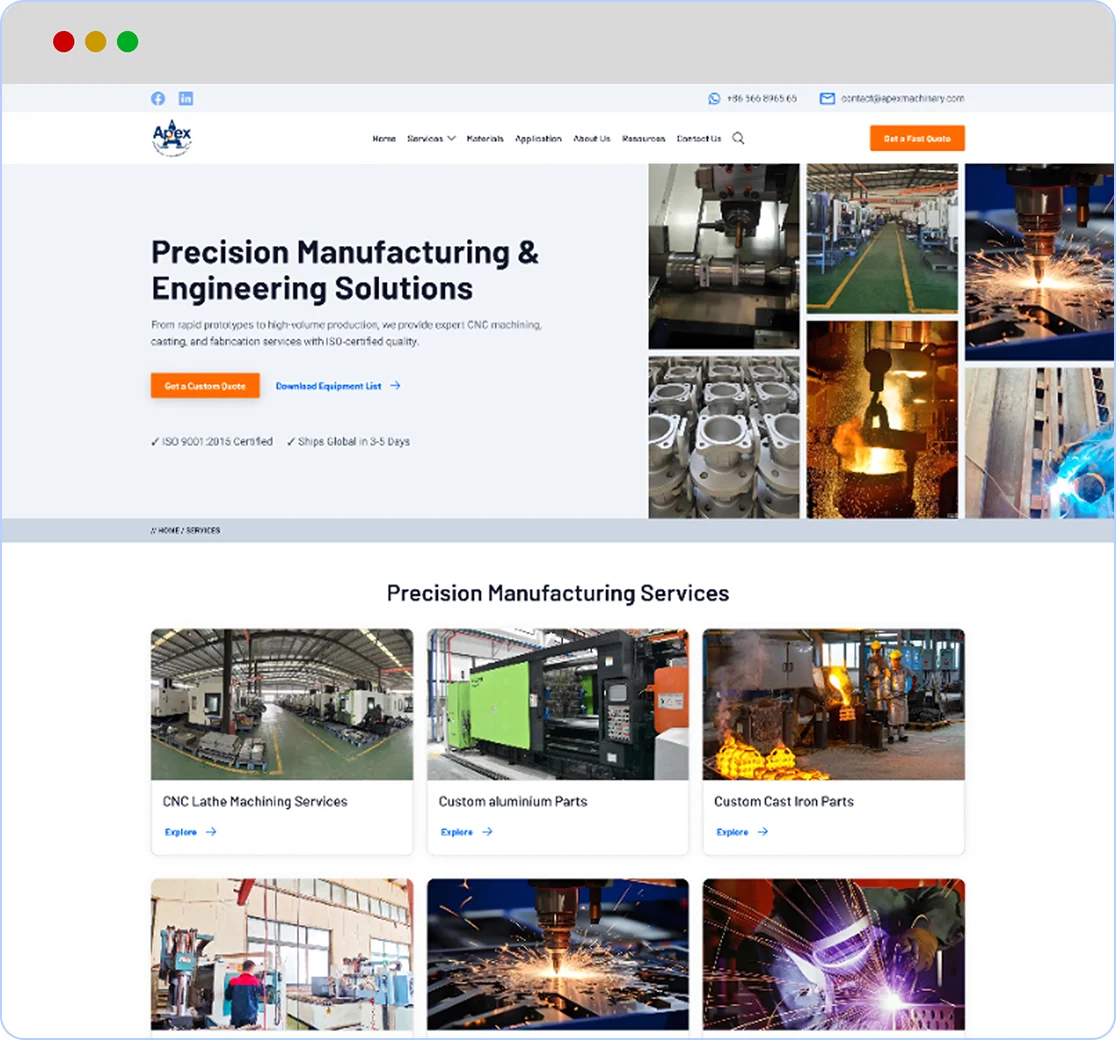Open Apex's Facebook page icon
The height and width of the screenshot is (1040, 1116).
158,98
